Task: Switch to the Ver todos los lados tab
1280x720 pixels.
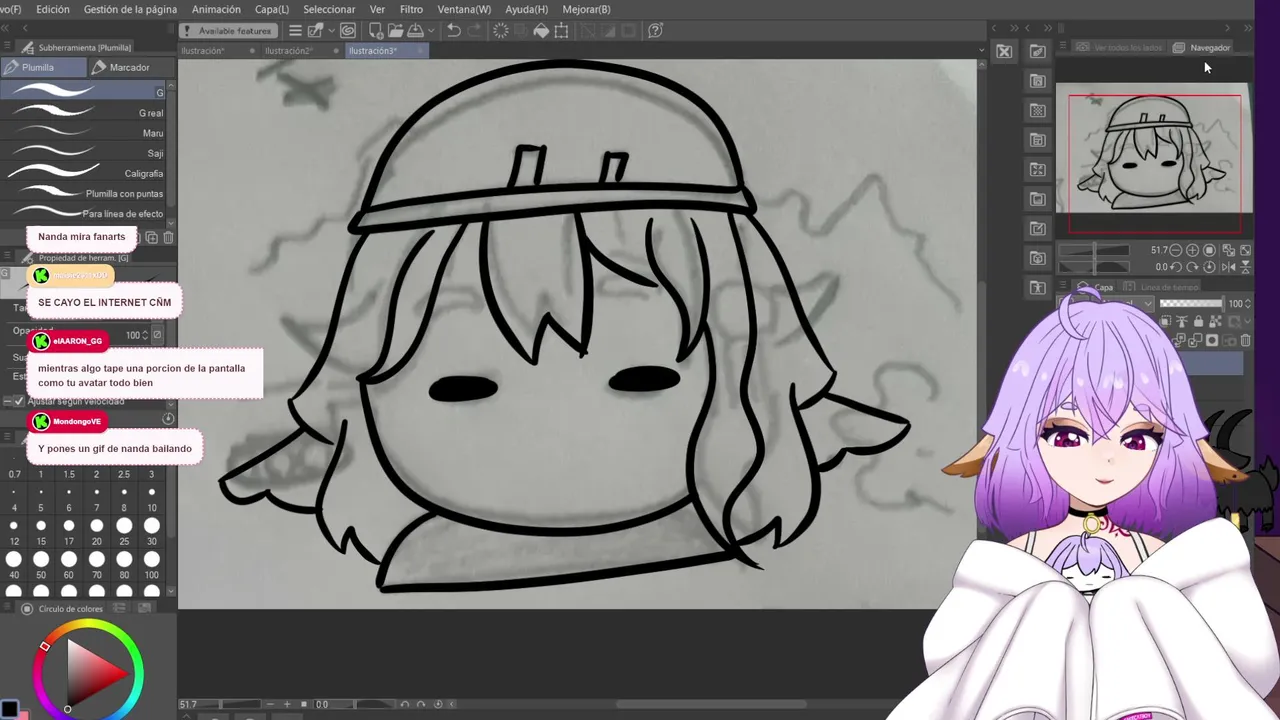Action: (1118, 47)
